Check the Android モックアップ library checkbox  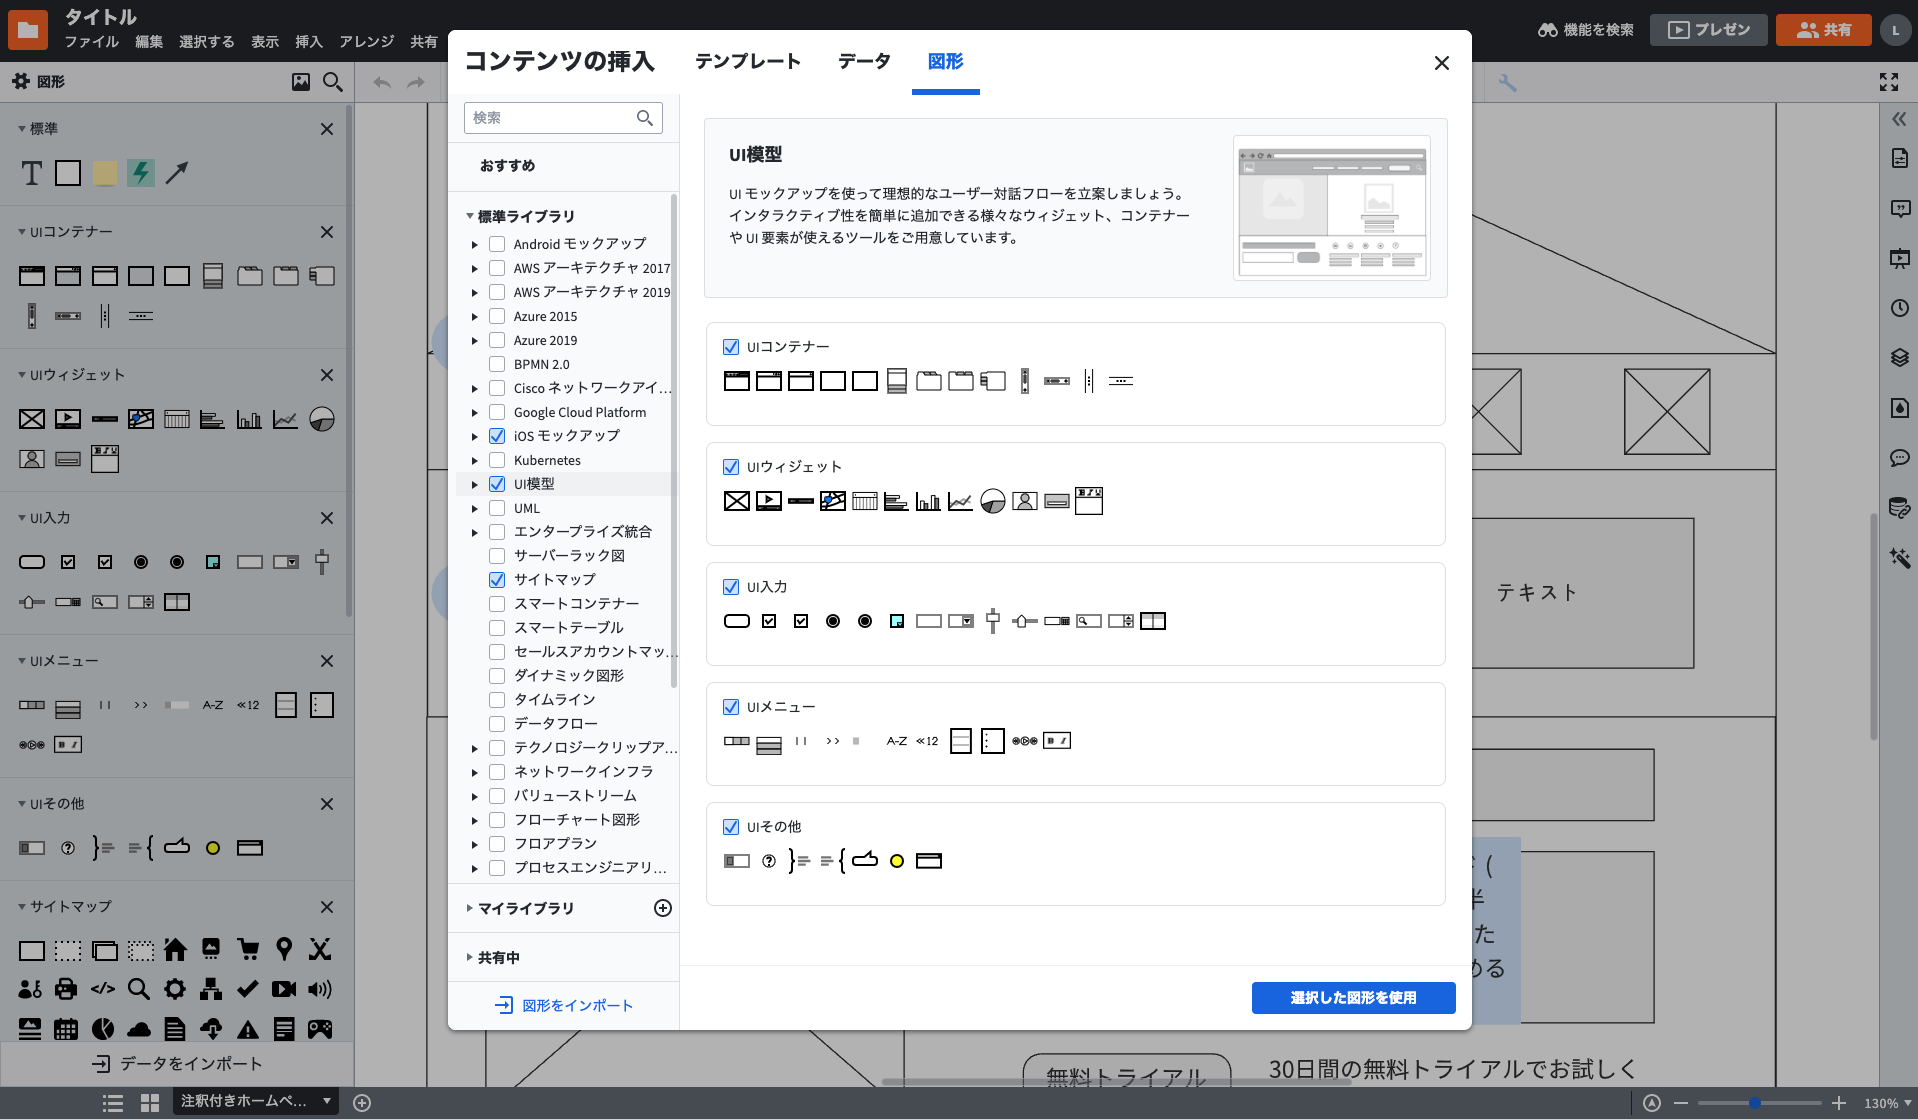point(497,244)
